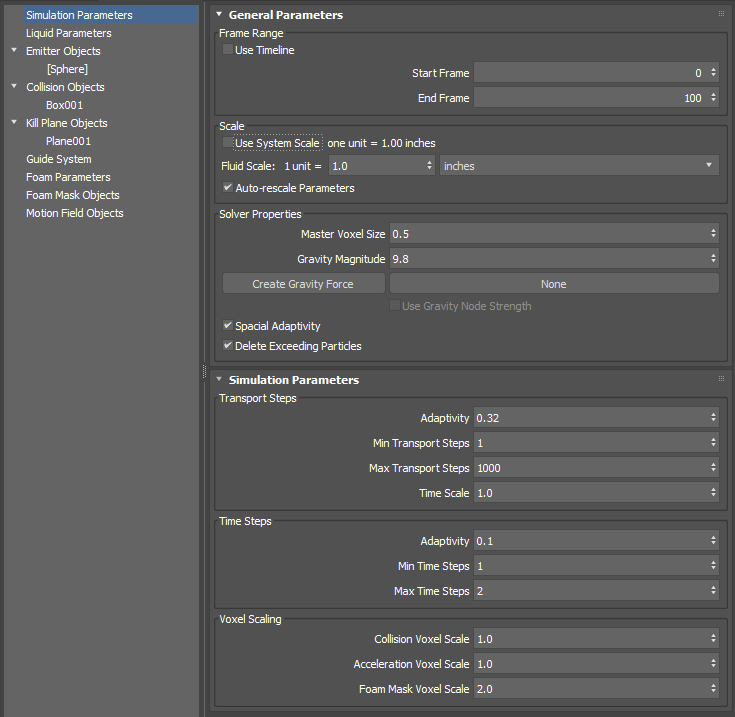Open the inches unit dropdown
Image resolution: width=735 pixels, height=717 pixels.
pos(579,166)
